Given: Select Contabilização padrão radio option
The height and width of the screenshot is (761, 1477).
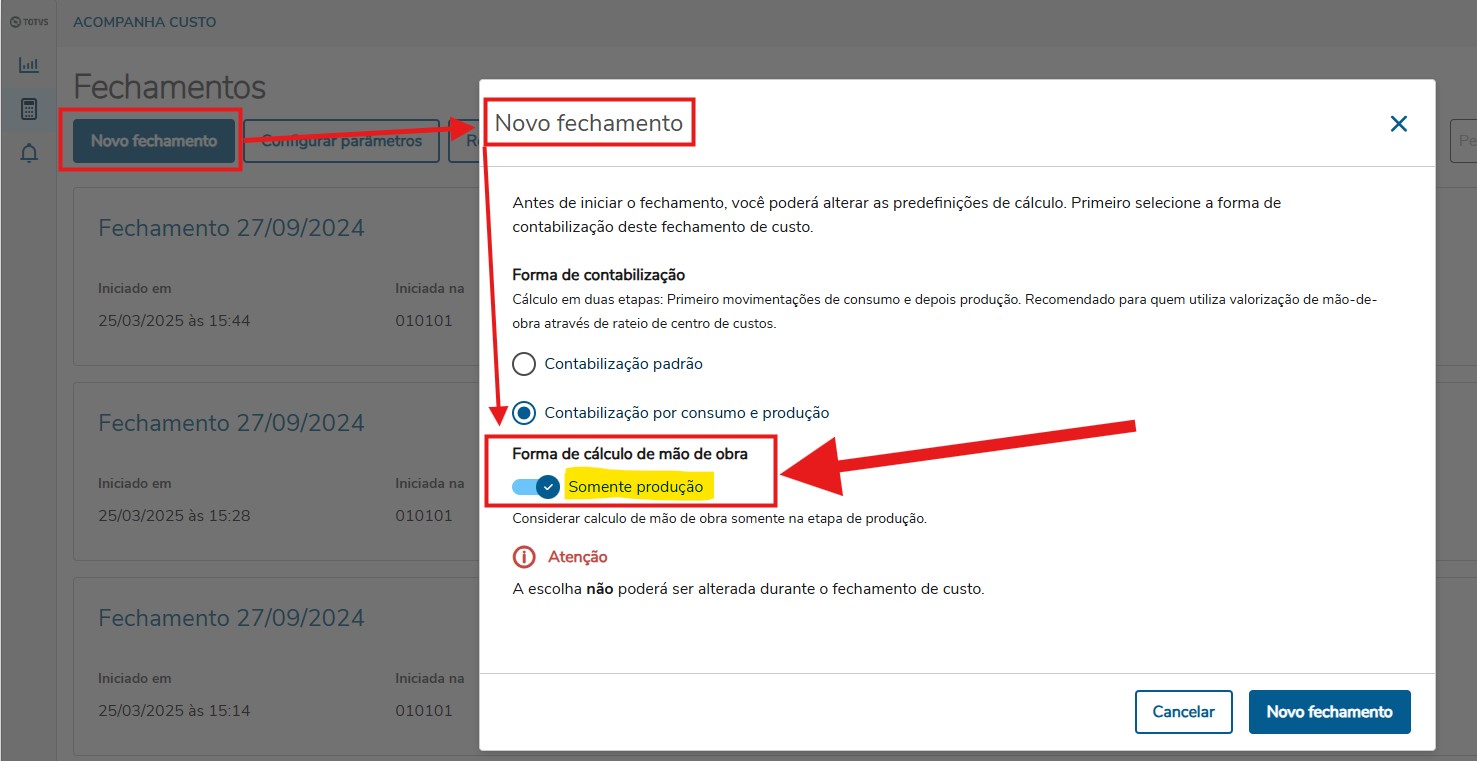Looking at the screenshot, I should click(x=524, y=364).
